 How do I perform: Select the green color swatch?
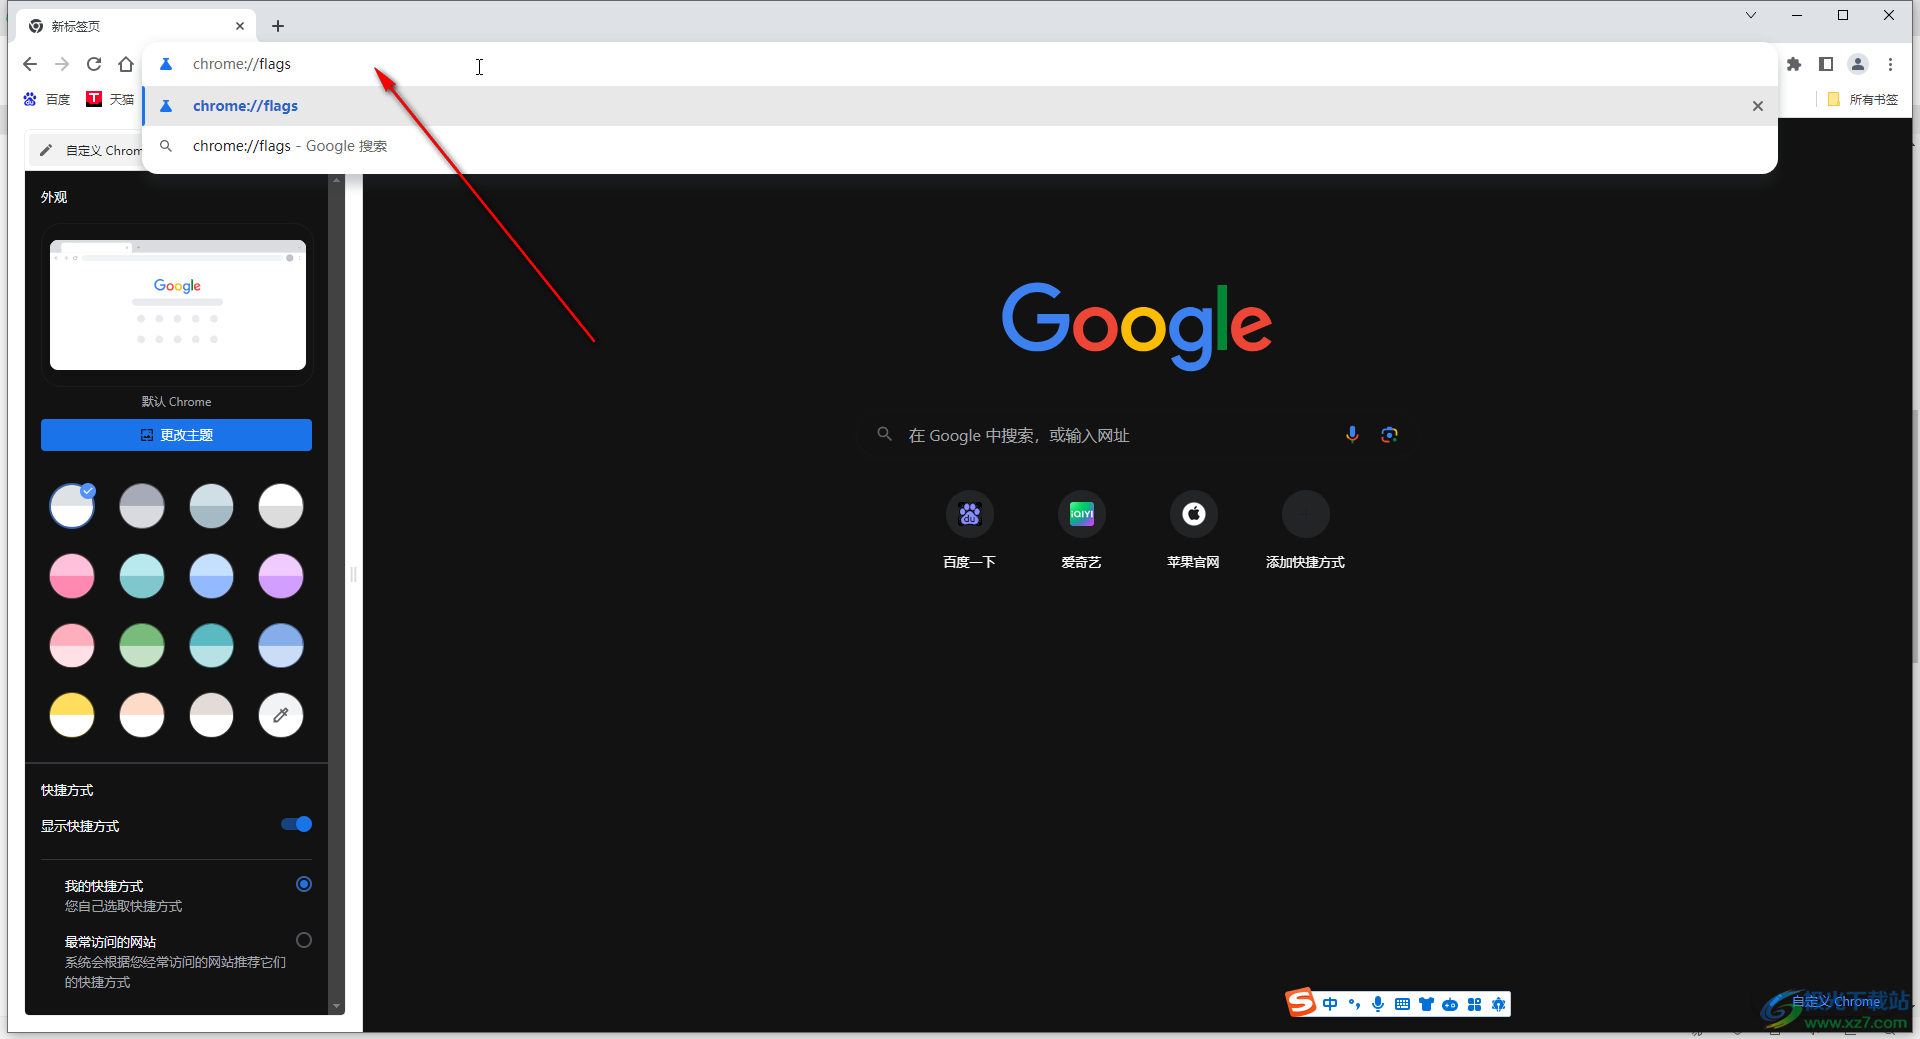(142, 646)
